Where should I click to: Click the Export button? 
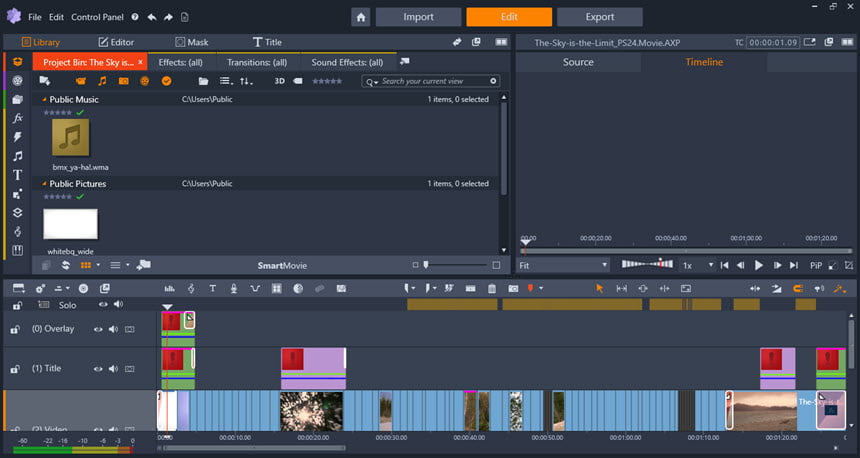click(x=599, y=17)
